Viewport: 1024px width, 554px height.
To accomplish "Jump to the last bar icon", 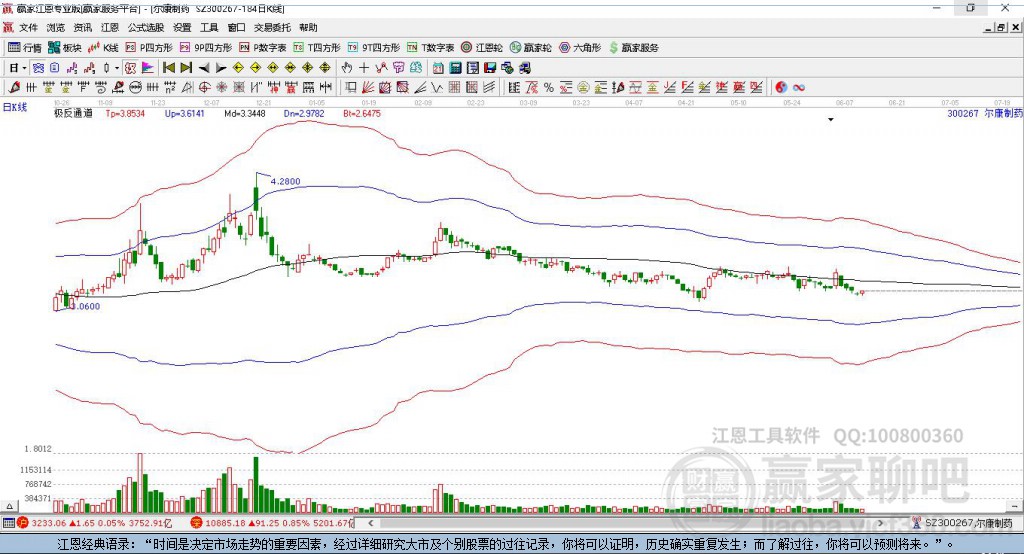I will 186,68.
